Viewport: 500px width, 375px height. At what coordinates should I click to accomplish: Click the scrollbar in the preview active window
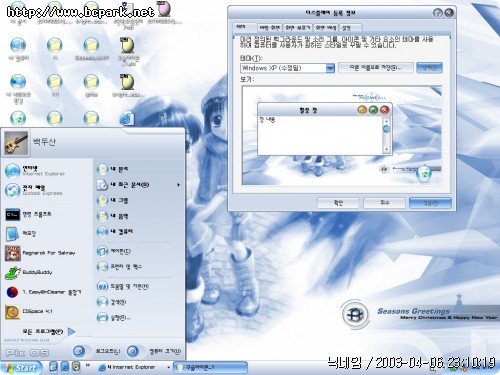point(386,135)
